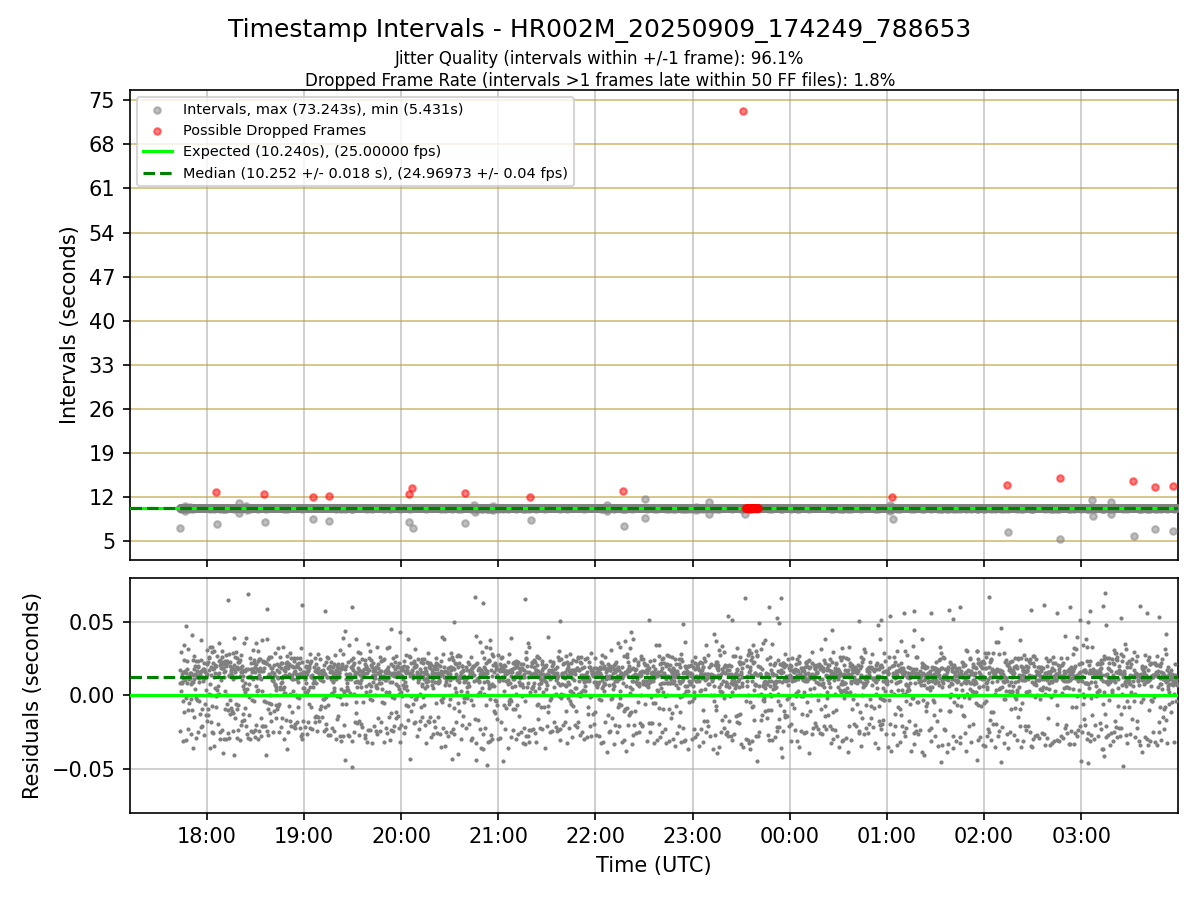Click the '00:00' time tick label

point(790,835)
